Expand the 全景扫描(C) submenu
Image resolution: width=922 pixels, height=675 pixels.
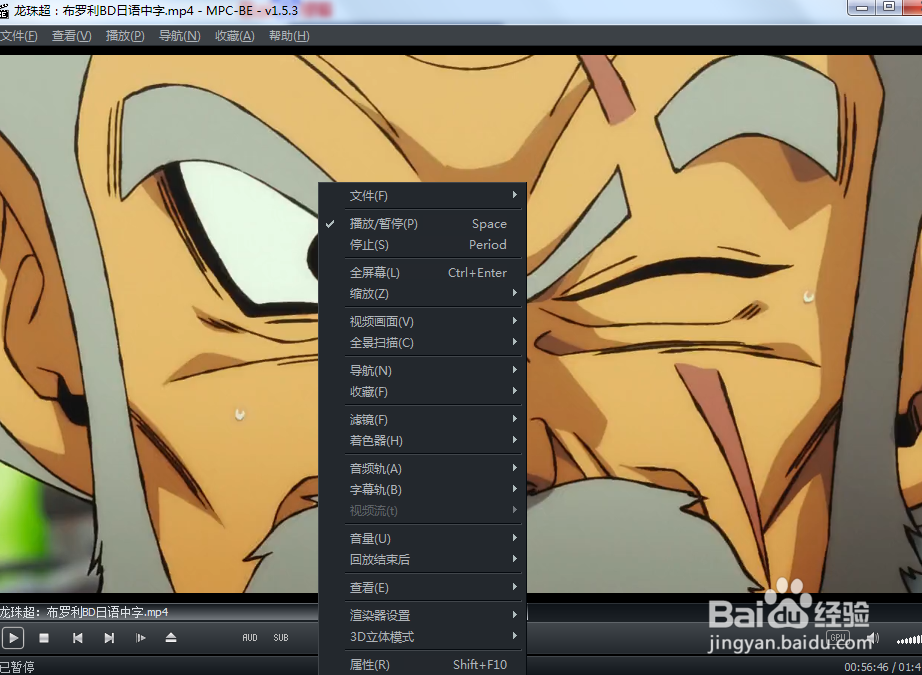tap(422, 343)
